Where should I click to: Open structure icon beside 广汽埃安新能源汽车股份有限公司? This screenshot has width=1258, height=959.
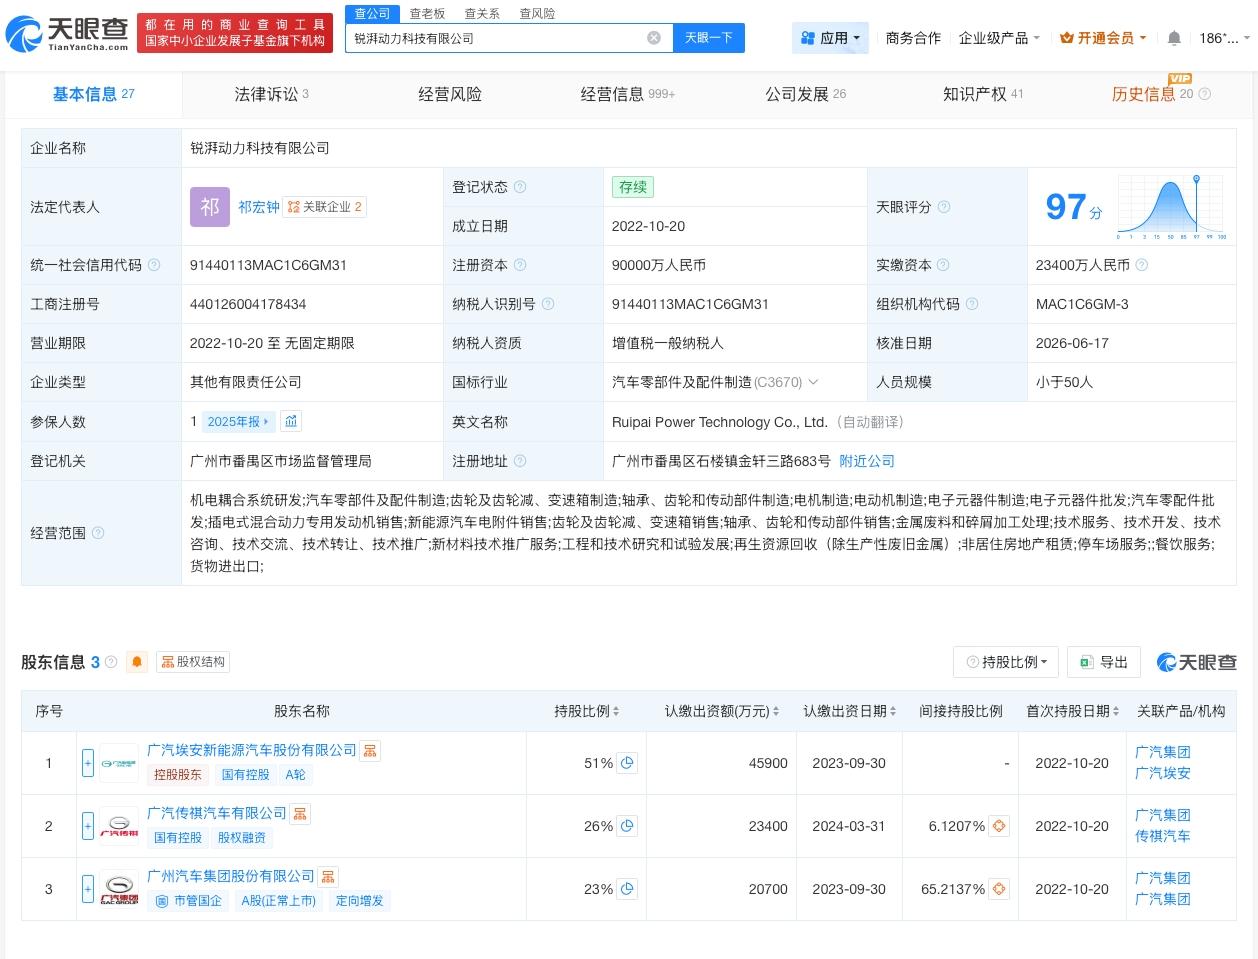[370, 751]
